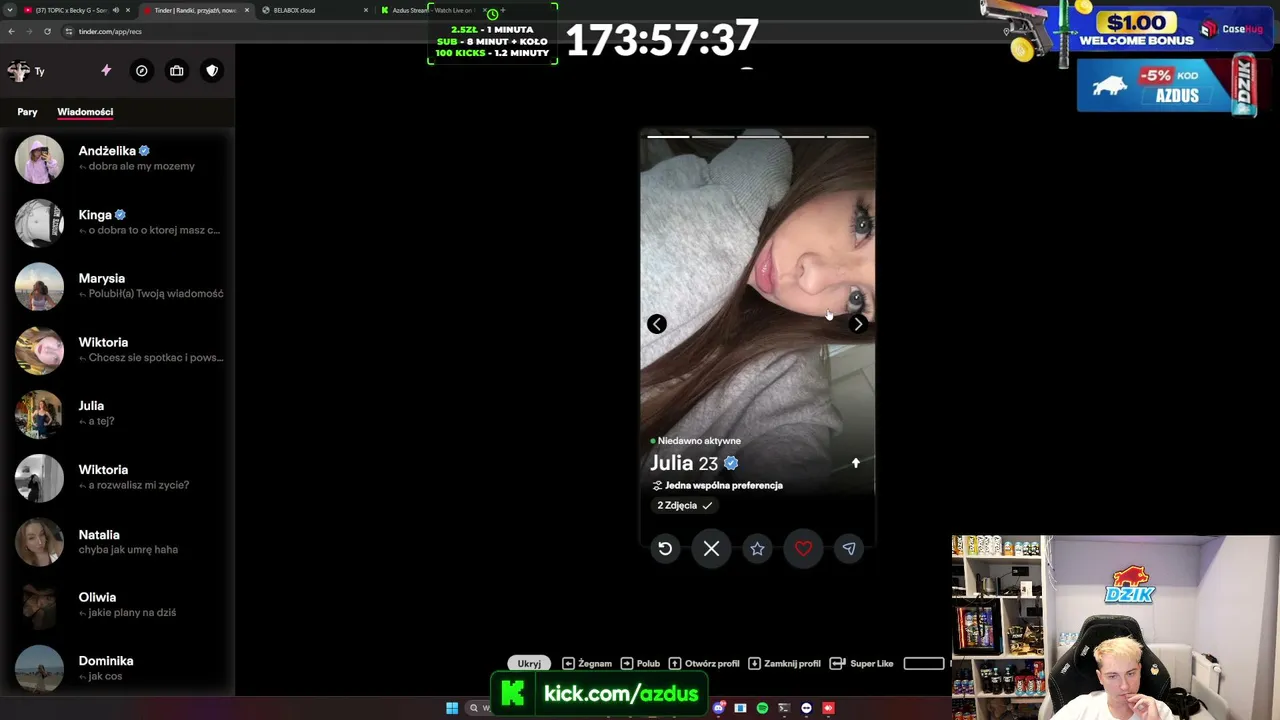Viewport: 1280px width, 720px height.
Task: Switch to the Tinder browser tab
Action: pos(196,10)
